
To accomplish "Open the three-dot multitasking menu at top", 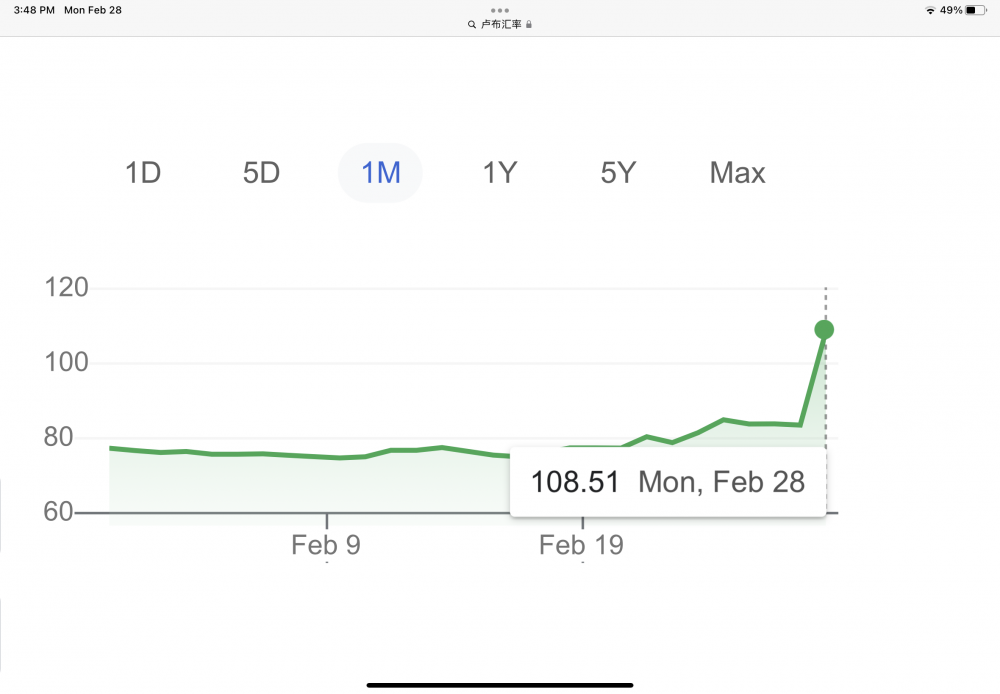I will (500, 10).
